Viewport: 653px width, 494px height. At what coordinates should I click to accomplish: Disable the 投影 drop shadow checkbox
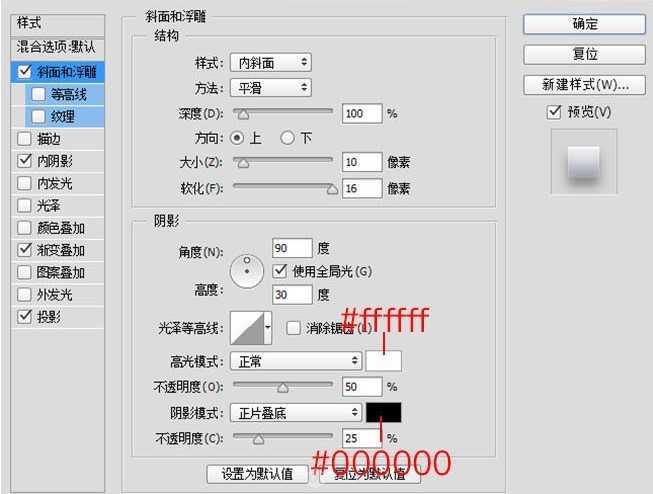(24, 316)
